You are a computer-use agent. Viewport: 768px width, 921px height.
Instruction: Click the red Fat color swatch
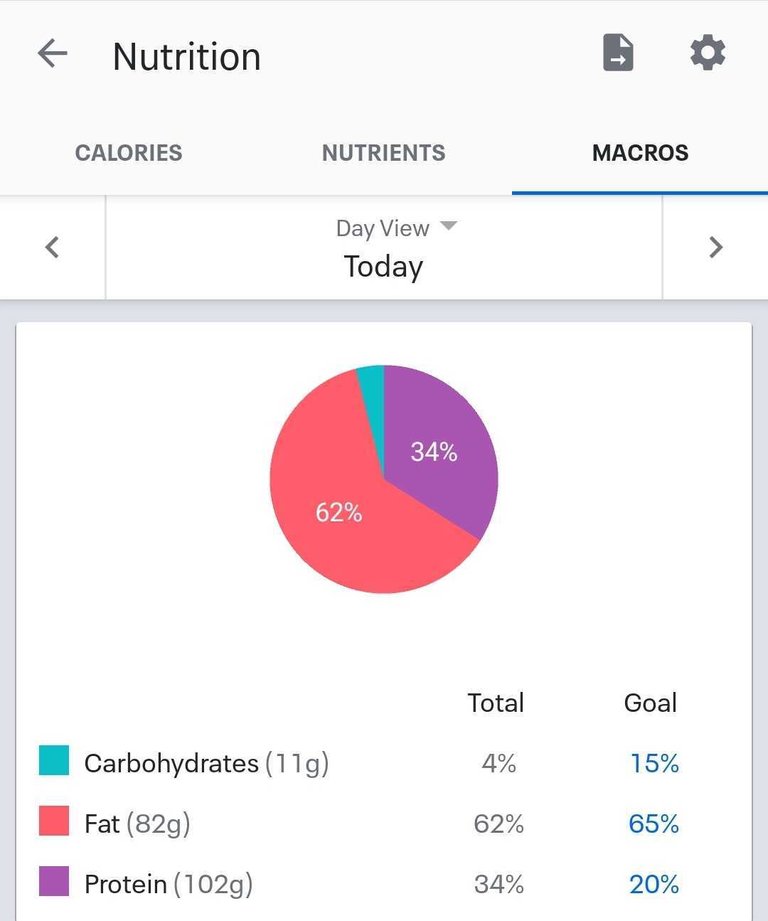point(54,821)
